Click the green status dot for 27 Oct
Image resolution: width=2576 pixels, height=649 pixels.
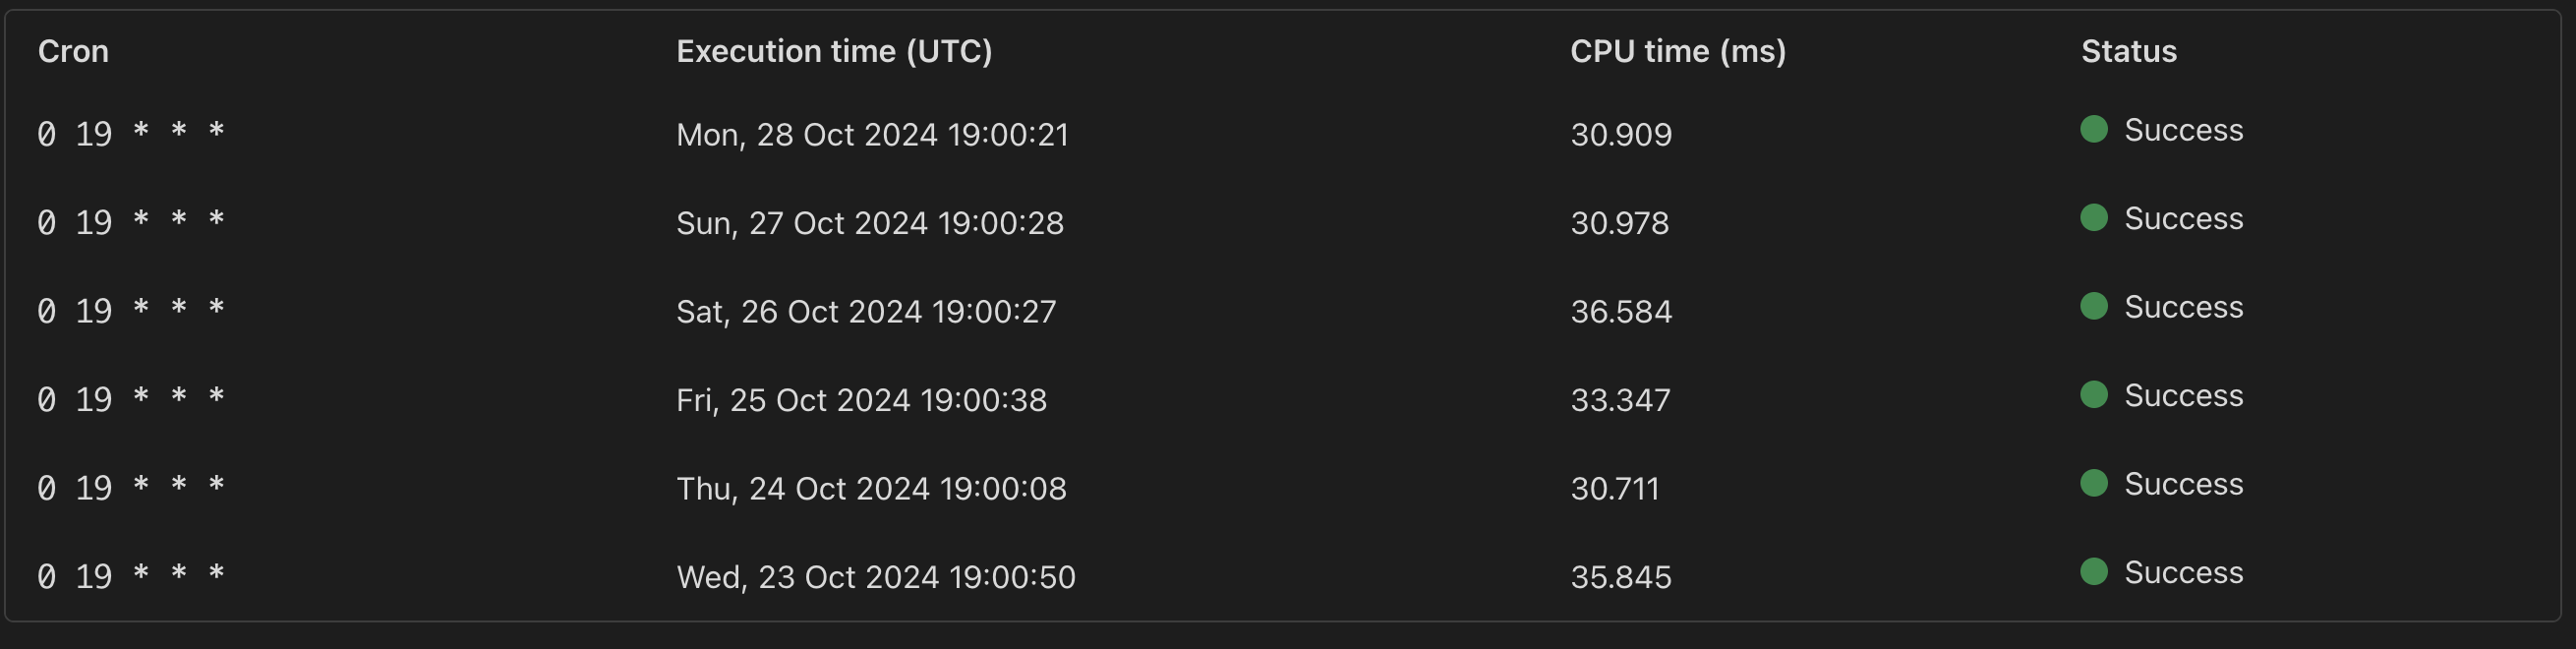coord(2094,217)
